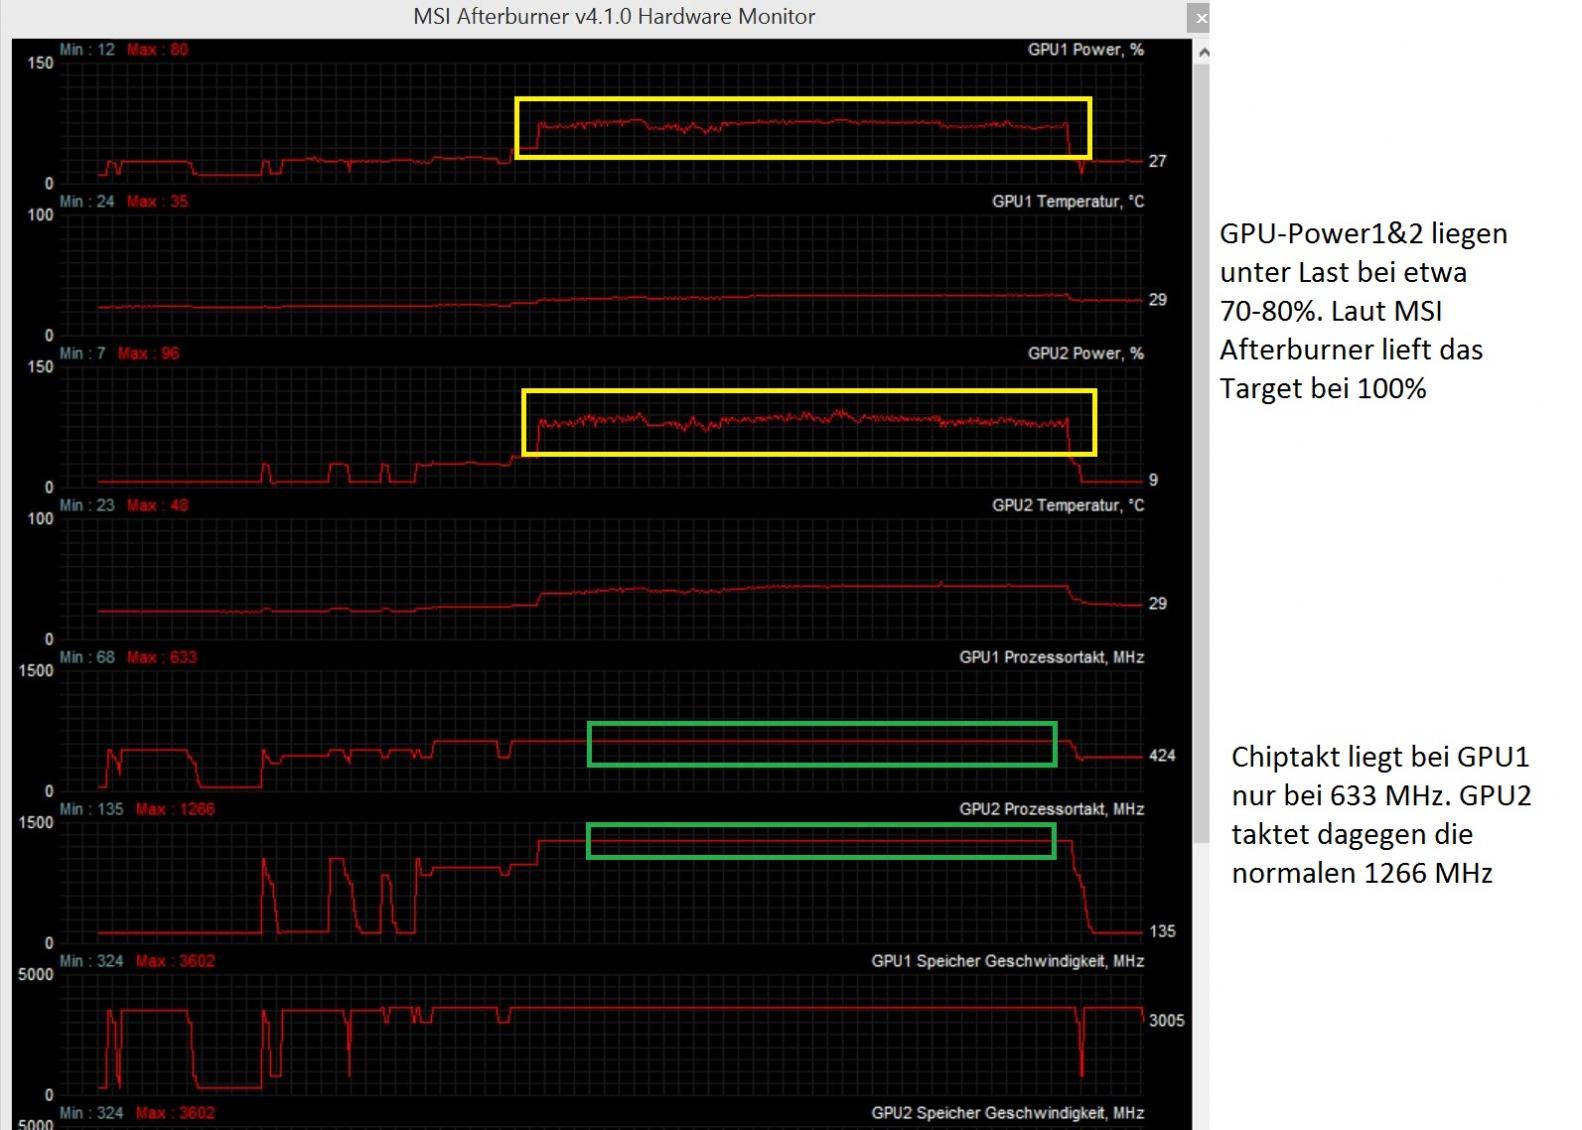Click the 'GPU2 Power, %' graph label
Screen dimensions: 1582x1130
point(1085,353)
